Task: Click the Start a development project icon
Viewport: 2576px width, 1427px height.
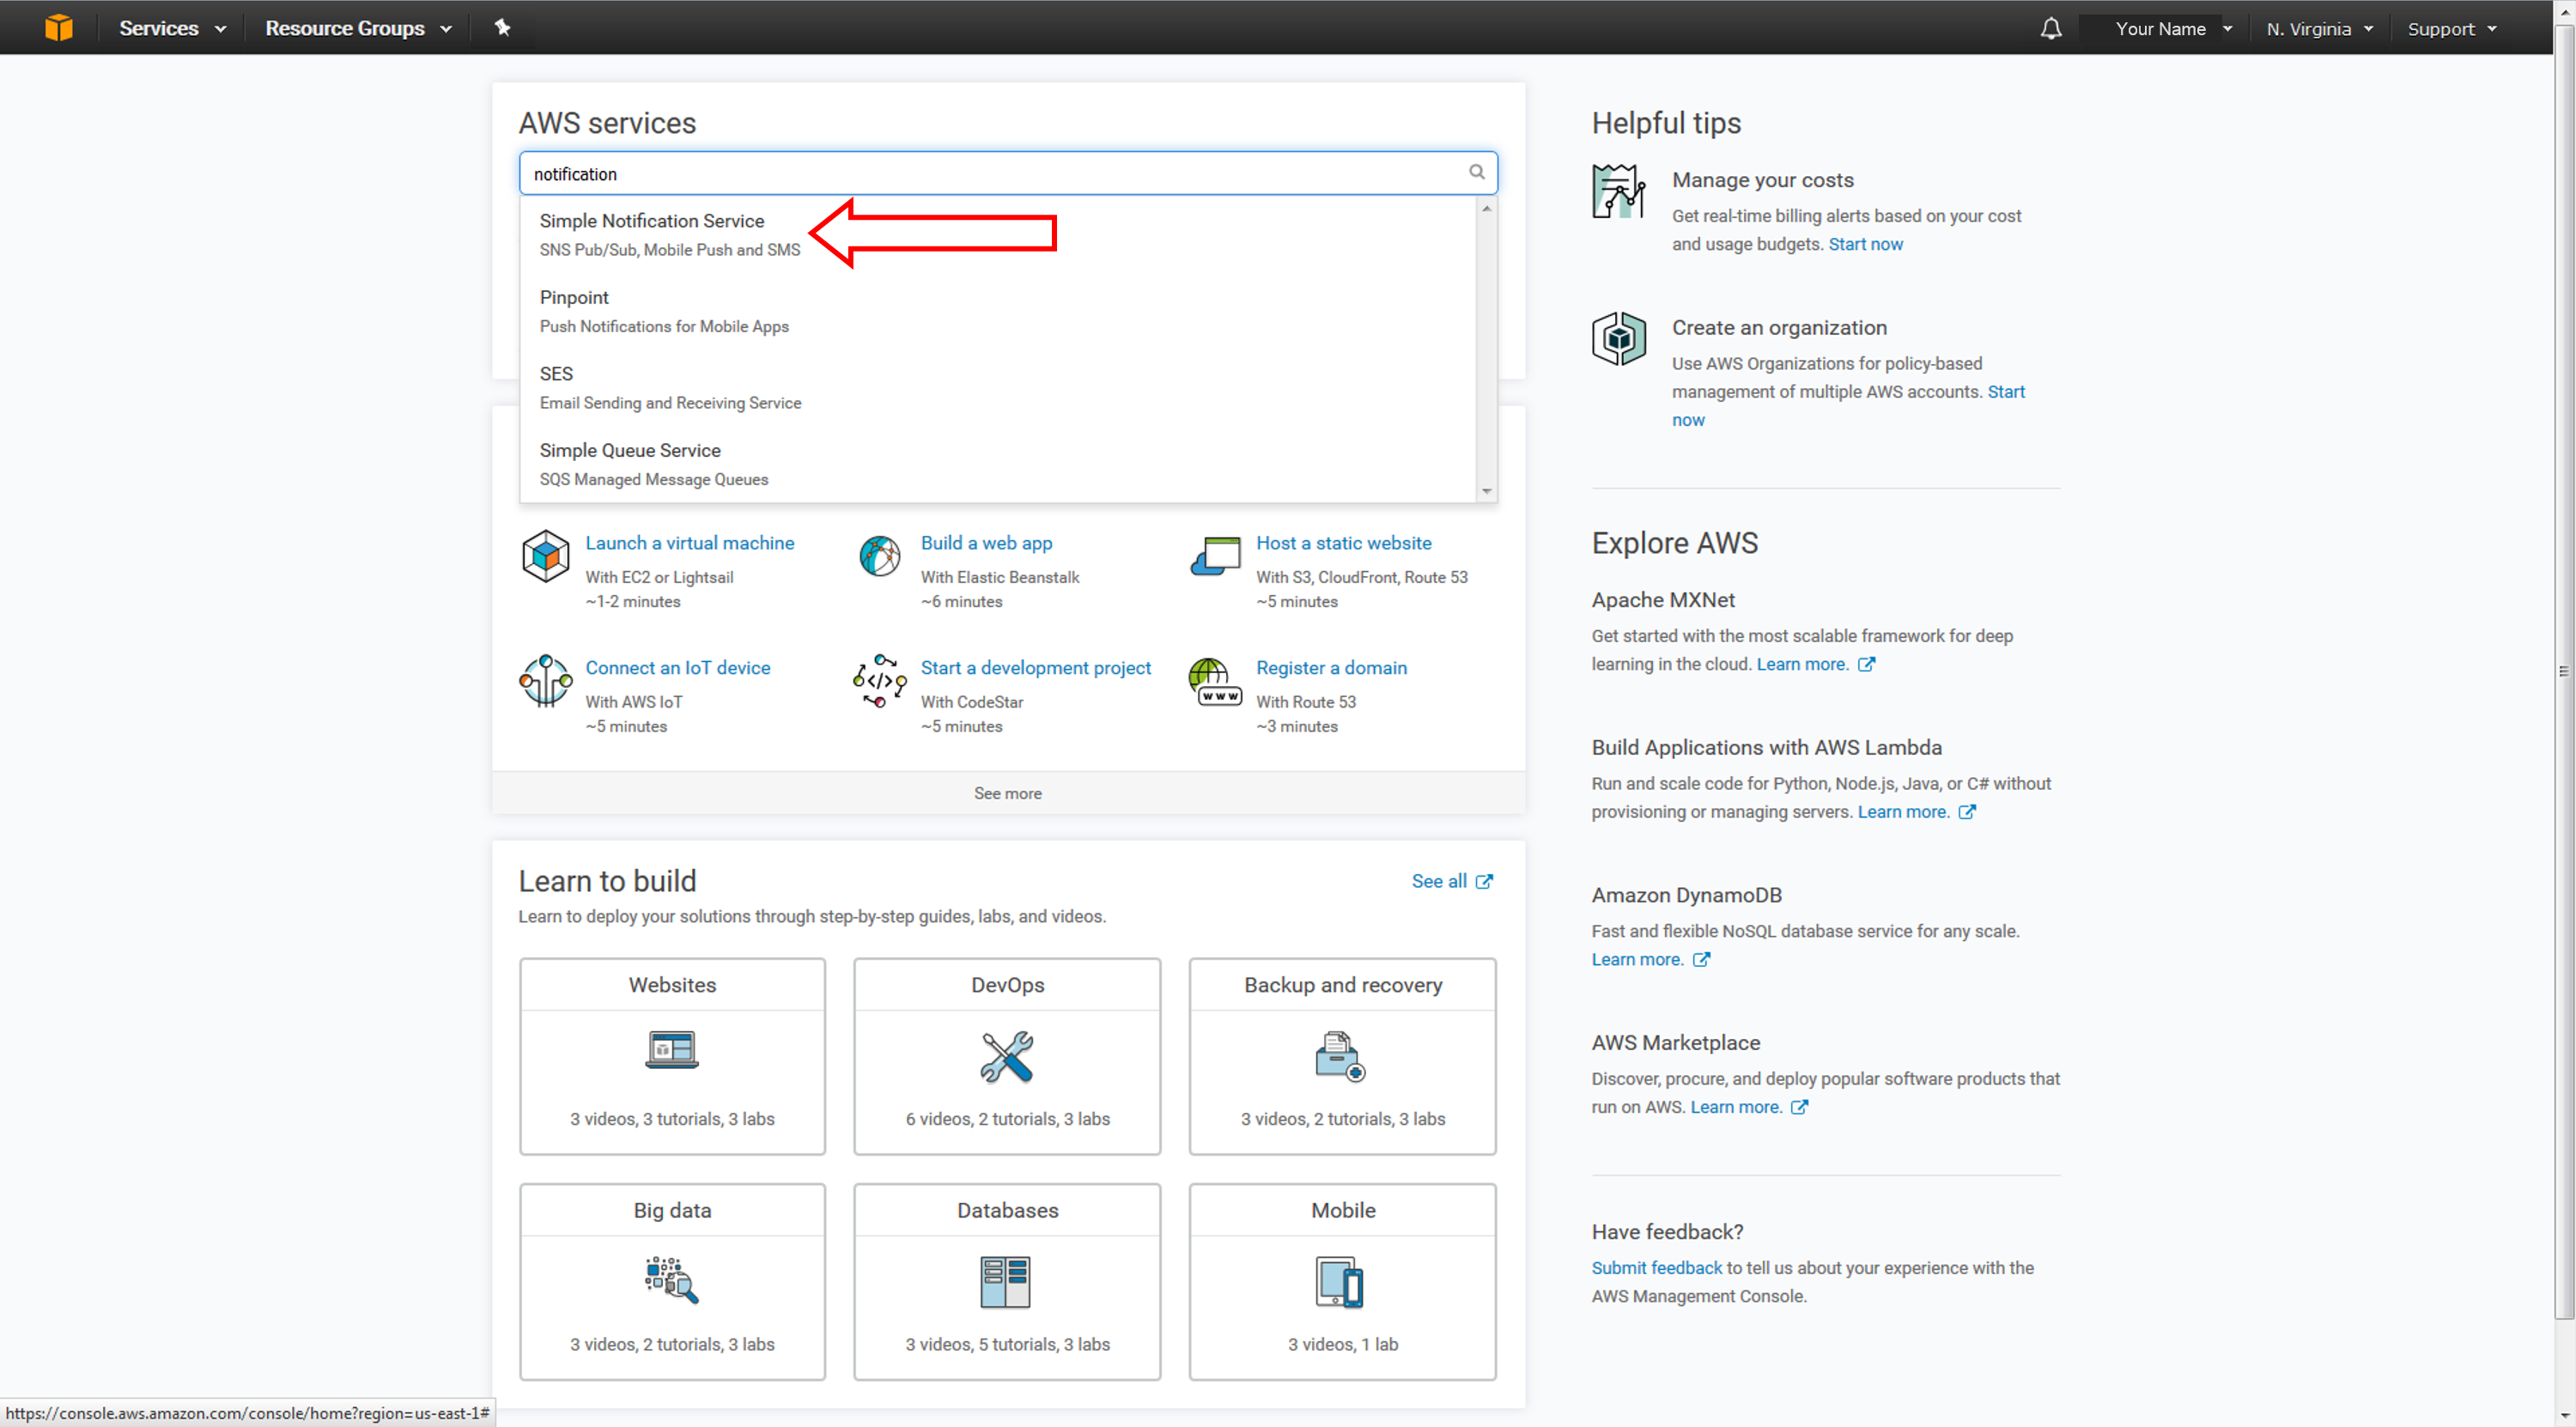Action: click(x=880, y=681)
